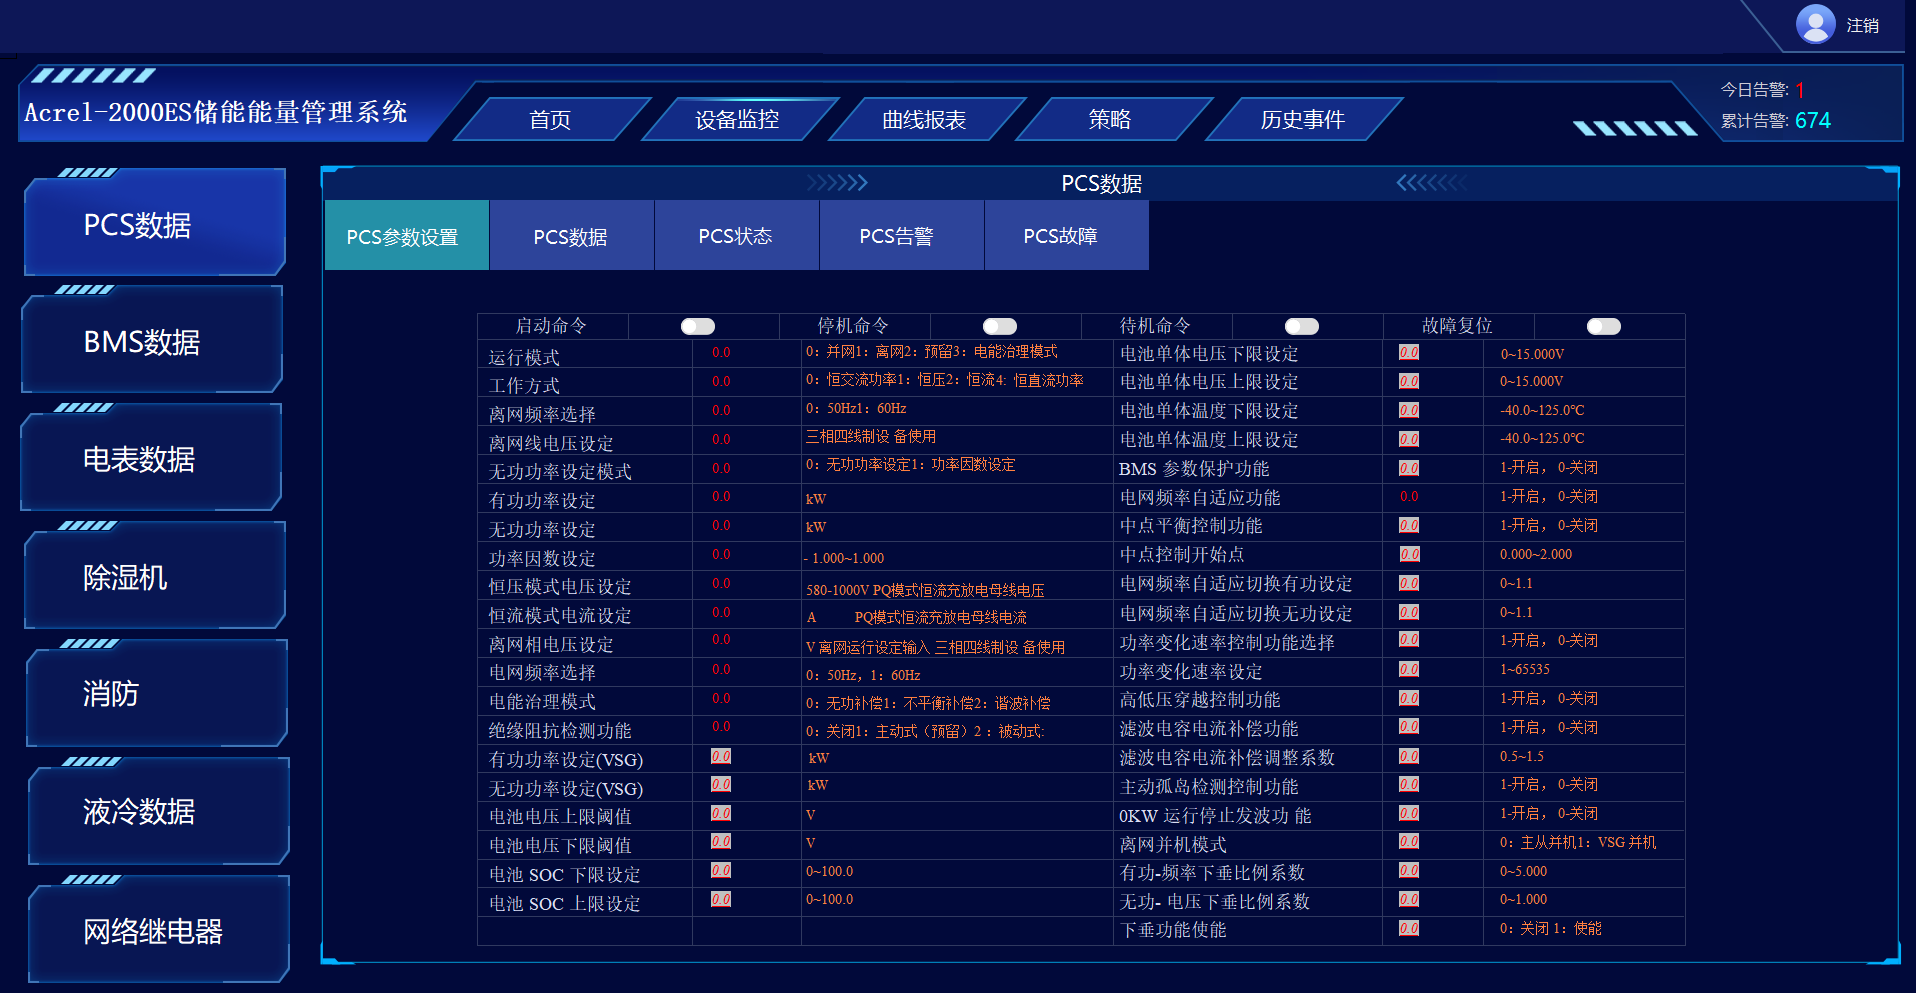Viewport: 1916px width, 994px height.
Task: Click the 电能治理模式 row label
Action: pos(542,702)
